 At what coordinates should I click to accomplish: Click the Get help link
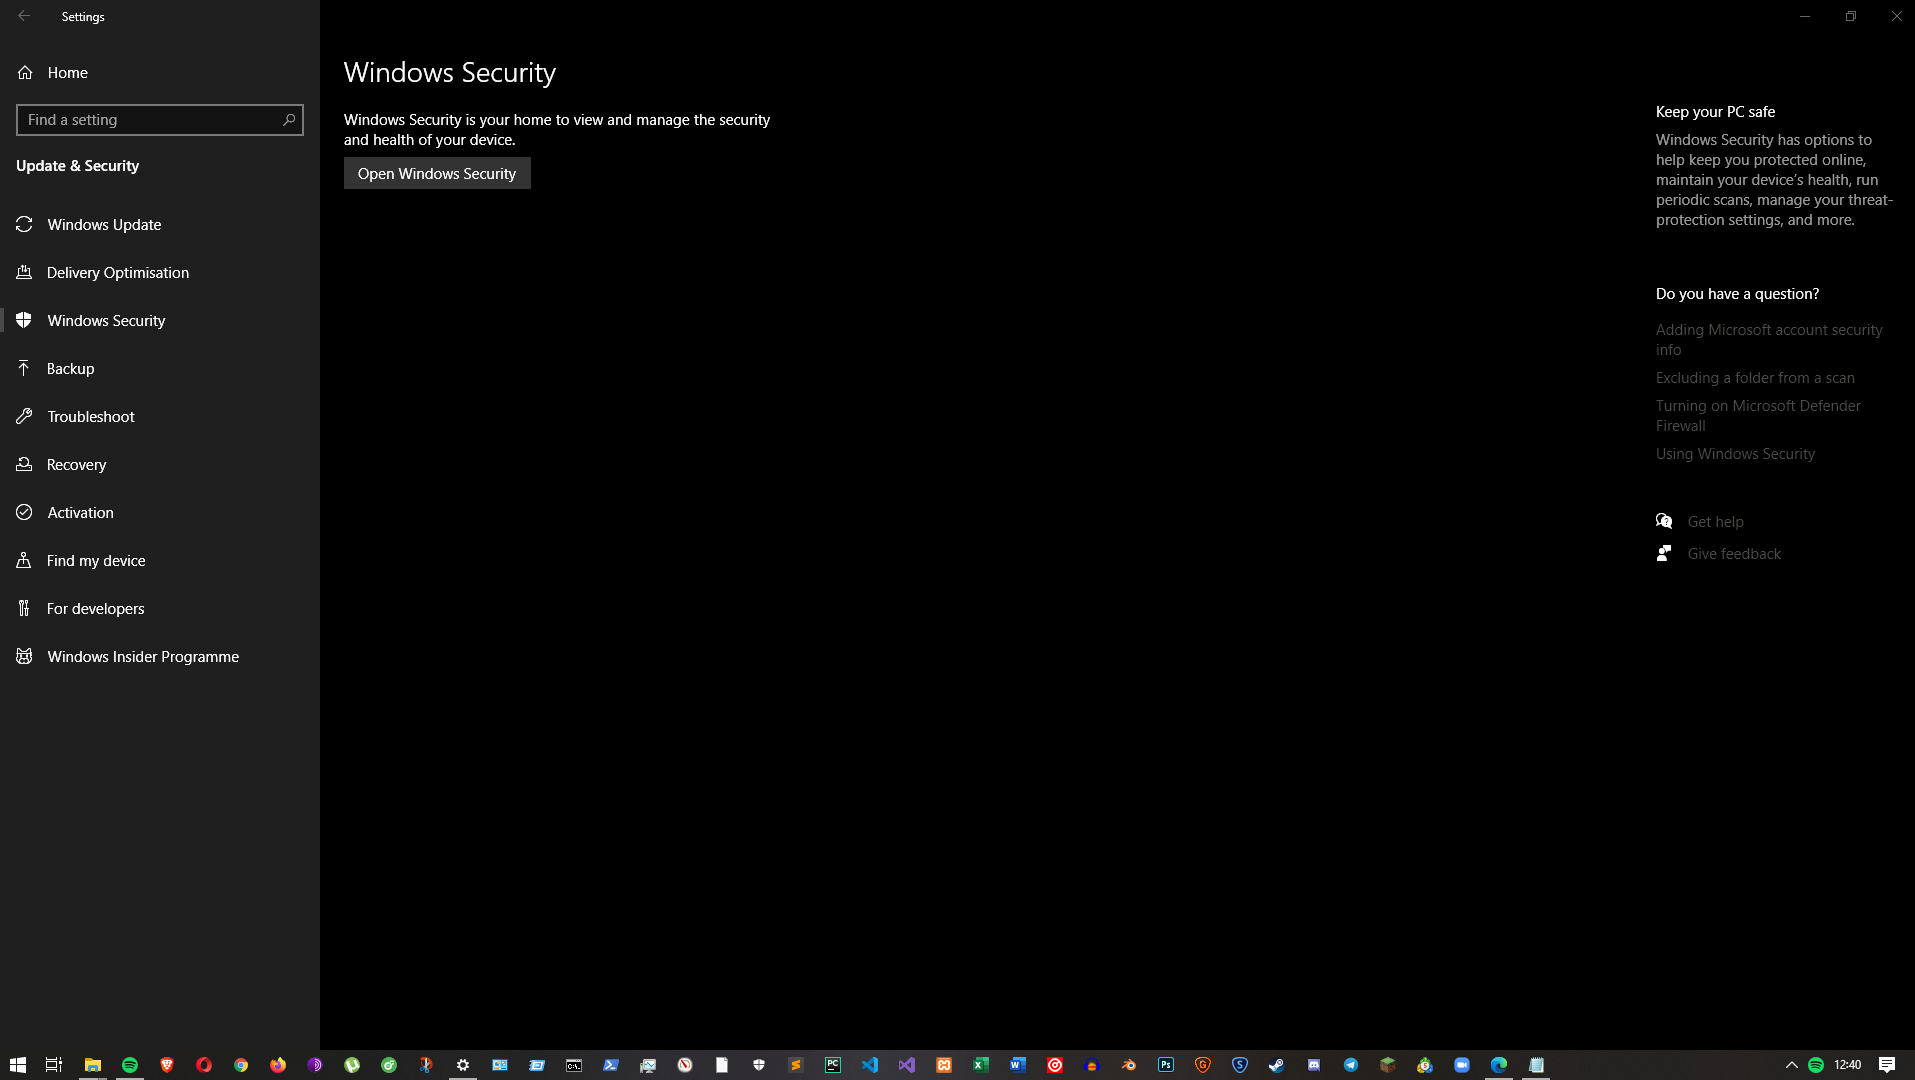[1715, 521]
